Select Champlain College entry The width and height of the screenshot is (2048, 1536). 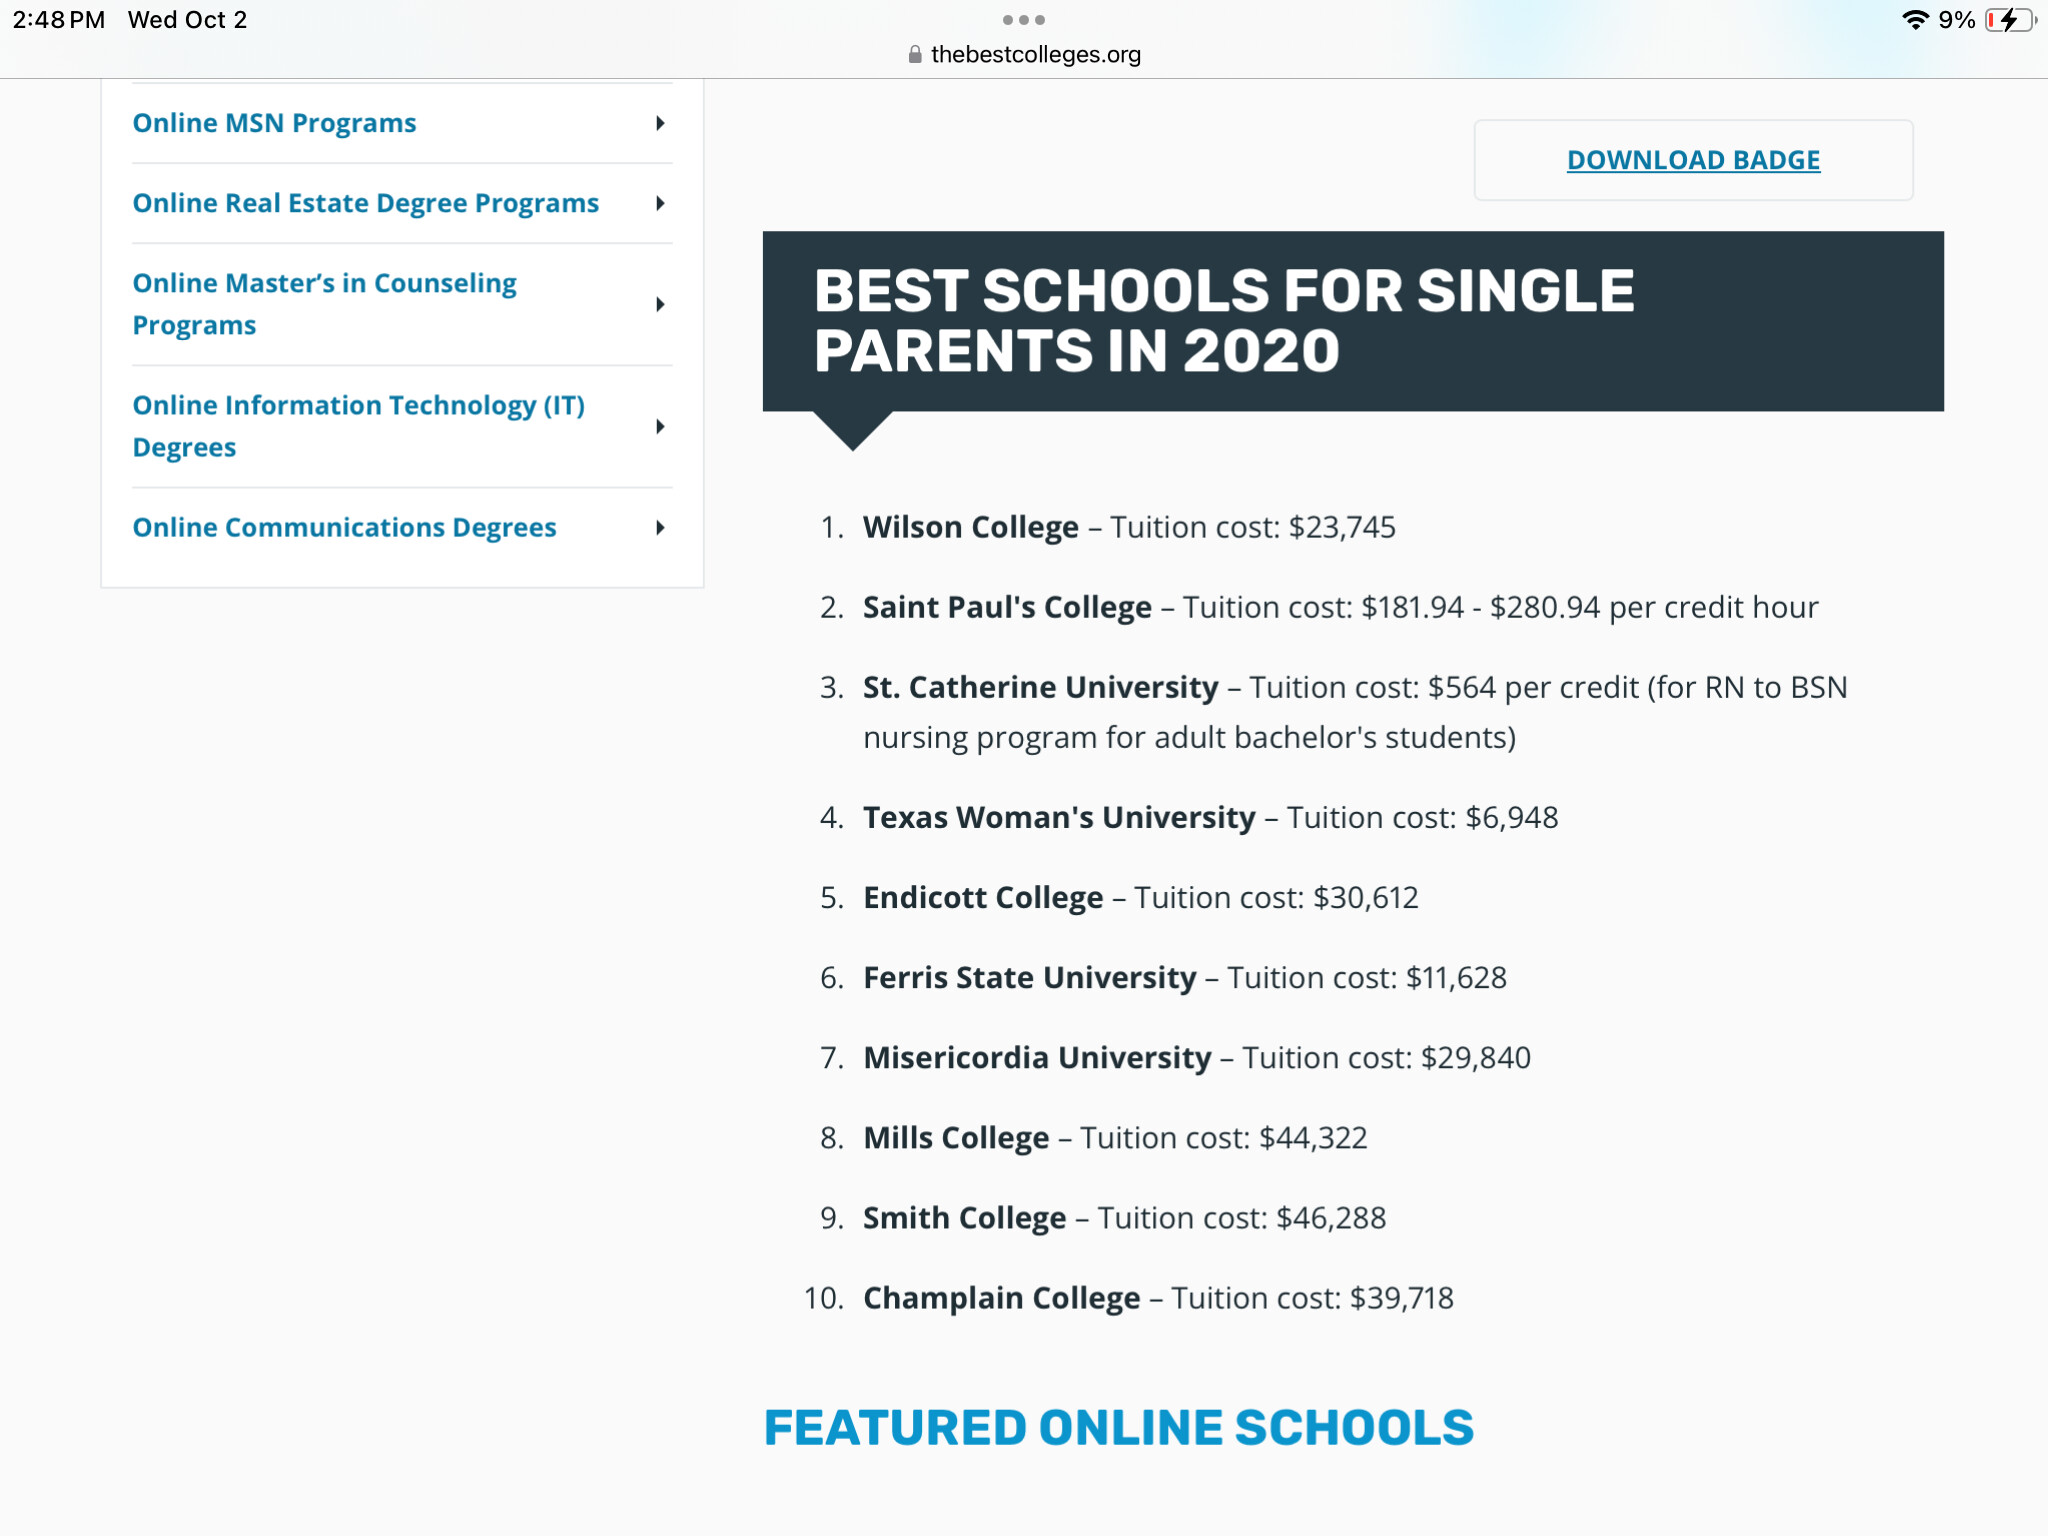tap(1001, 1297)
